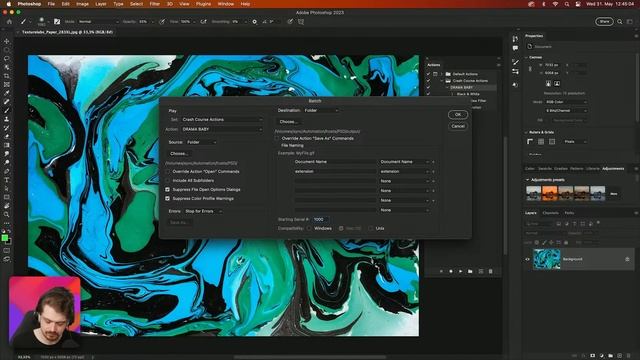Screen dimensions: 640x360
Task: Switch to the Swatches tab
Action: click(545, 169)
